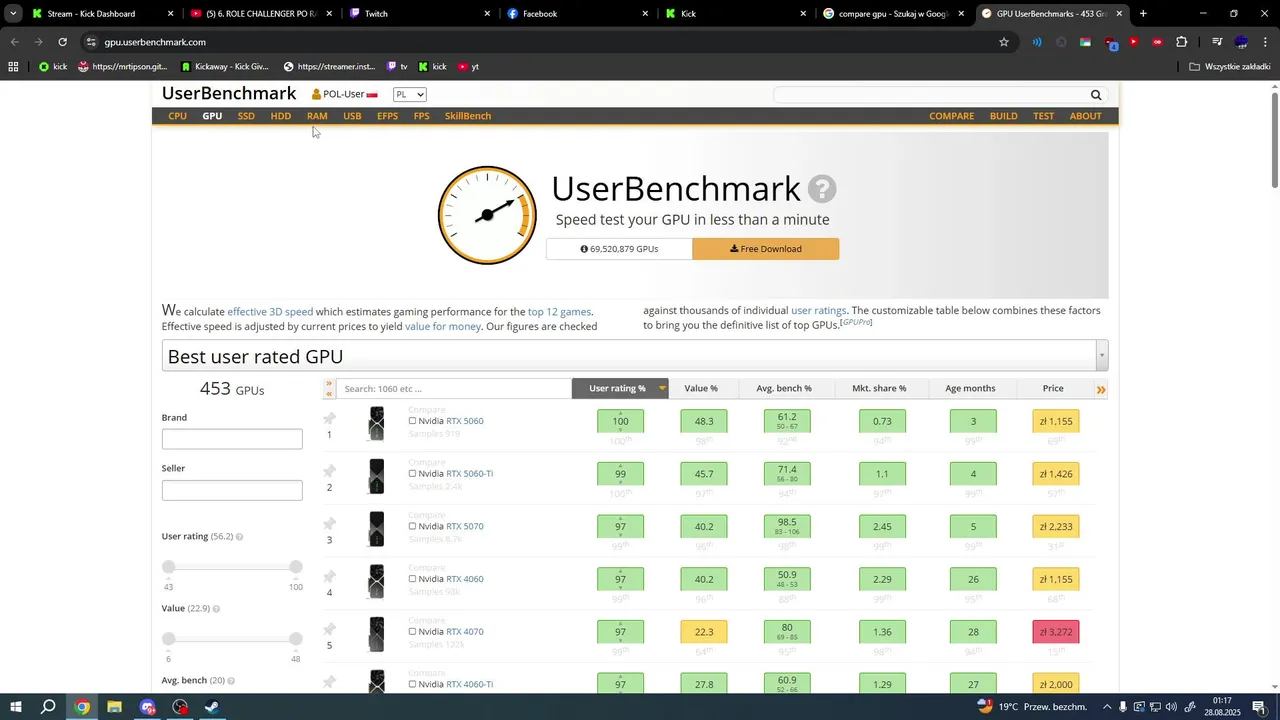
Task: Click the left handle of the User rating slider
Action: [x=168, y=567]
